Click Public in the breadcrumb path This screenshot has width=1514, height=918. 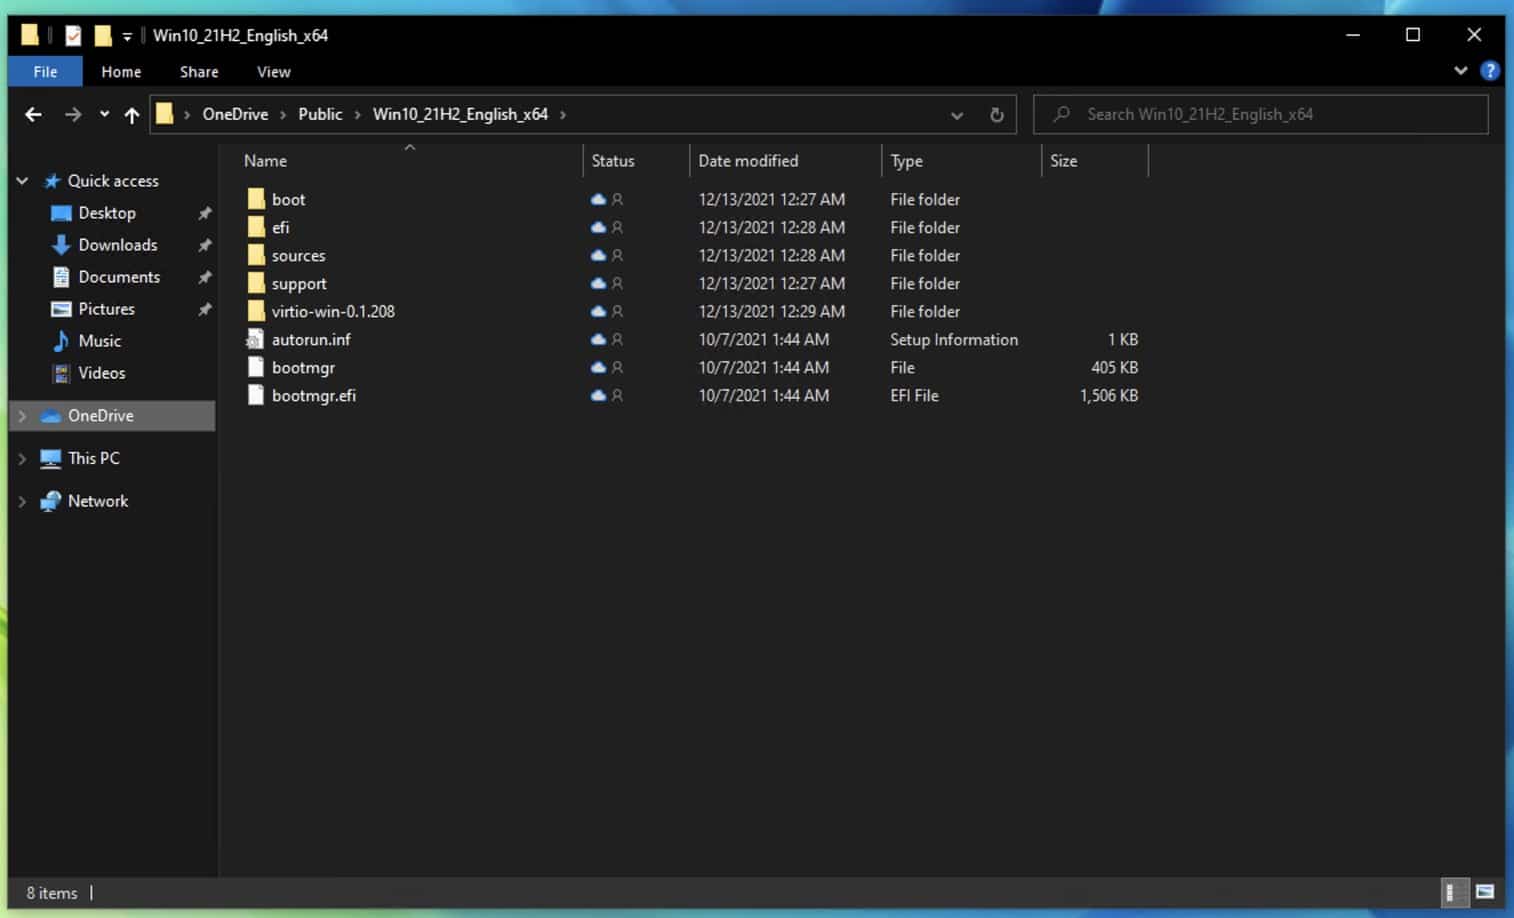coord(320,115)
